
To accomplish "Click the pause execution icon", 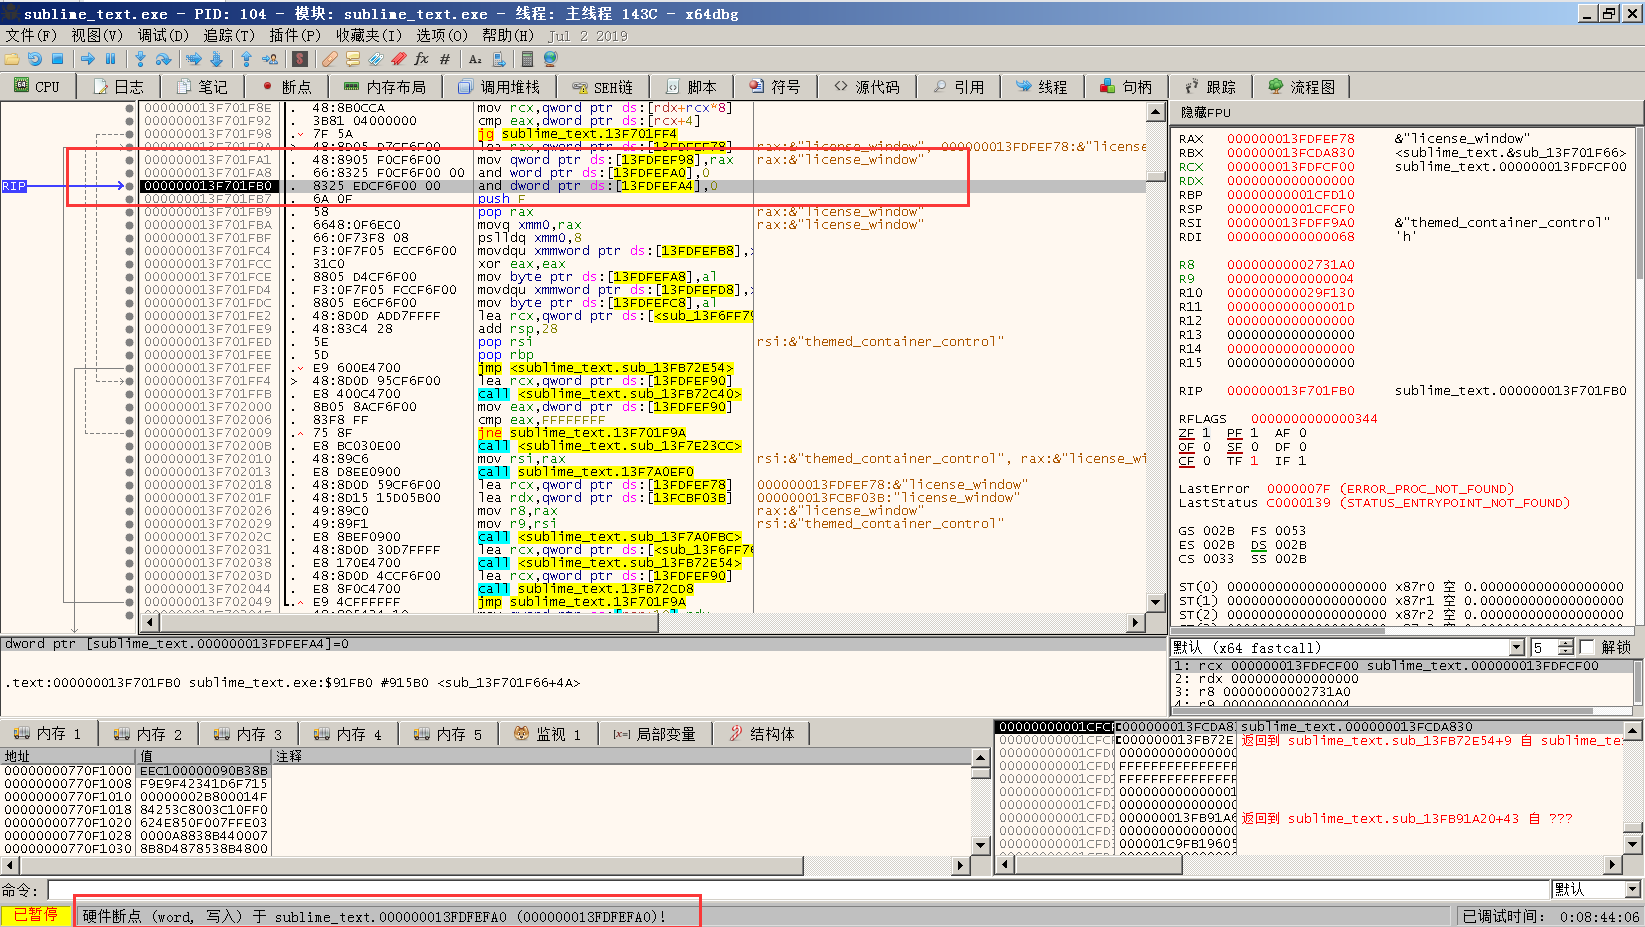I will pos(110,60).
